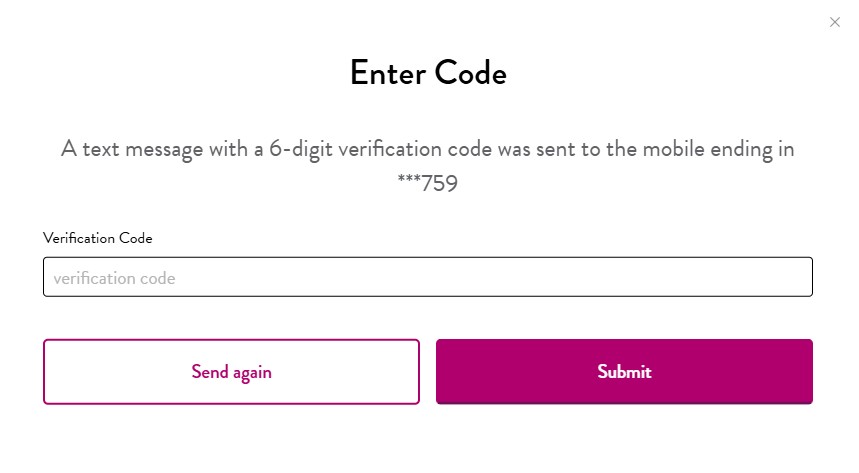
Task: Close the Enter Code dialog
Action: pos(835,22)
